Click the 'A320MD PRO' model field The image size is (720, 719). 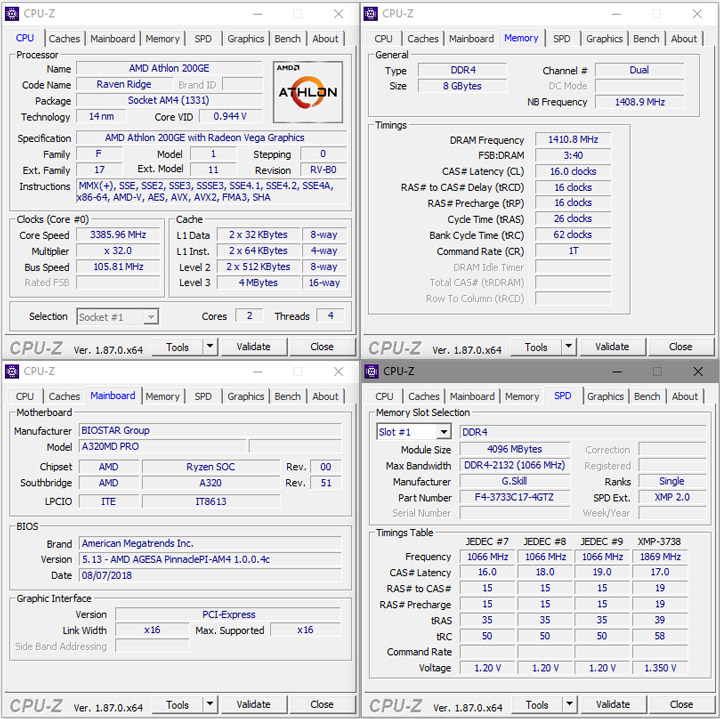(x=163, y=447)
